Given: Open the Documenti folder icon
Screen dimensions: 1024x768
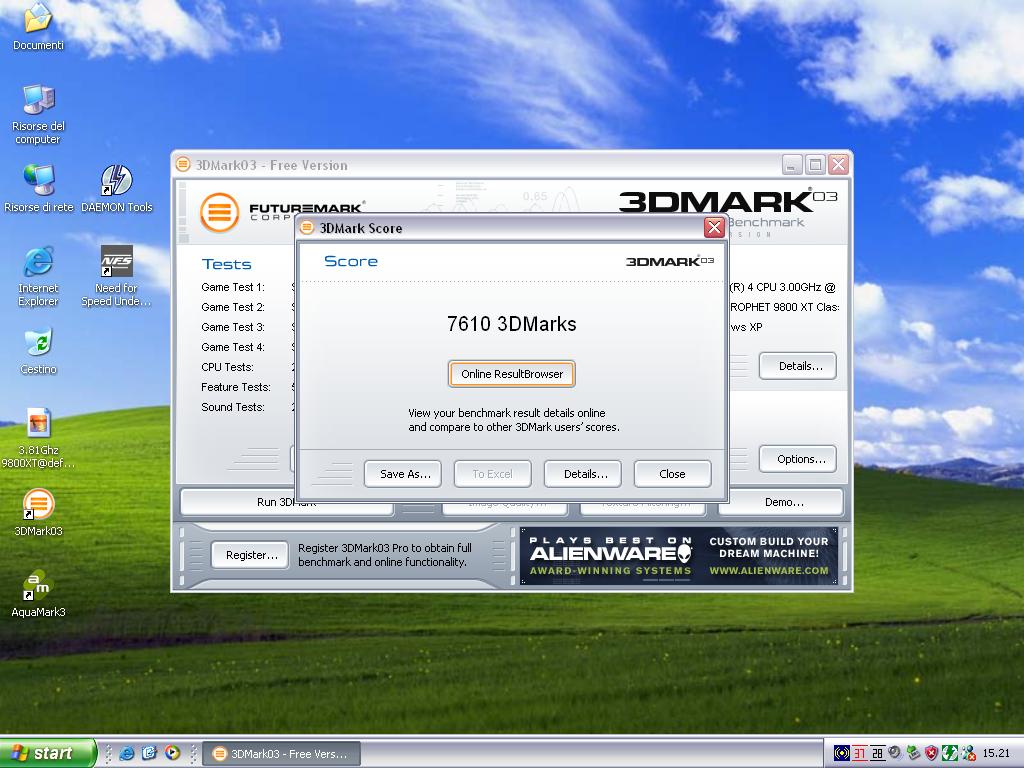Looking at the screenshot, I should [38, 20].
